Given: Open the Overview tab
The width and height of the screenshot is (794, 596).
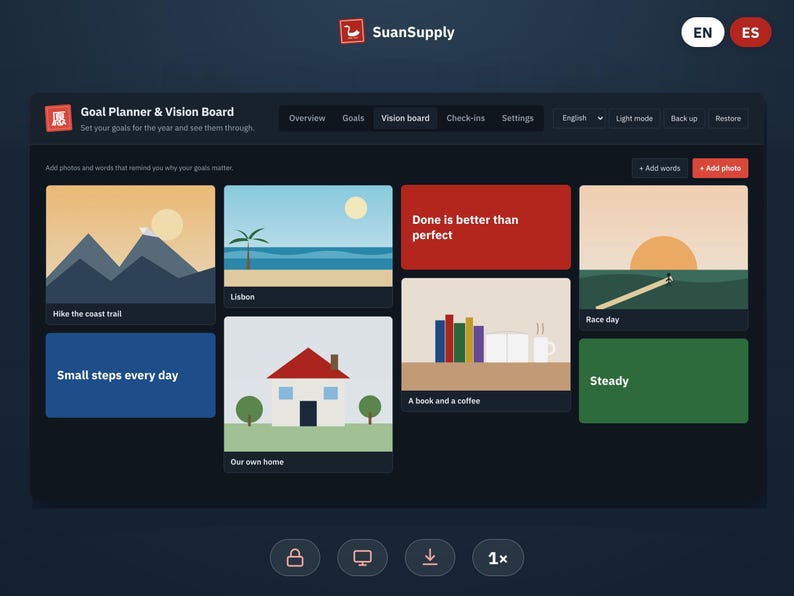Looking at the screenshot, I should point(307,118).
